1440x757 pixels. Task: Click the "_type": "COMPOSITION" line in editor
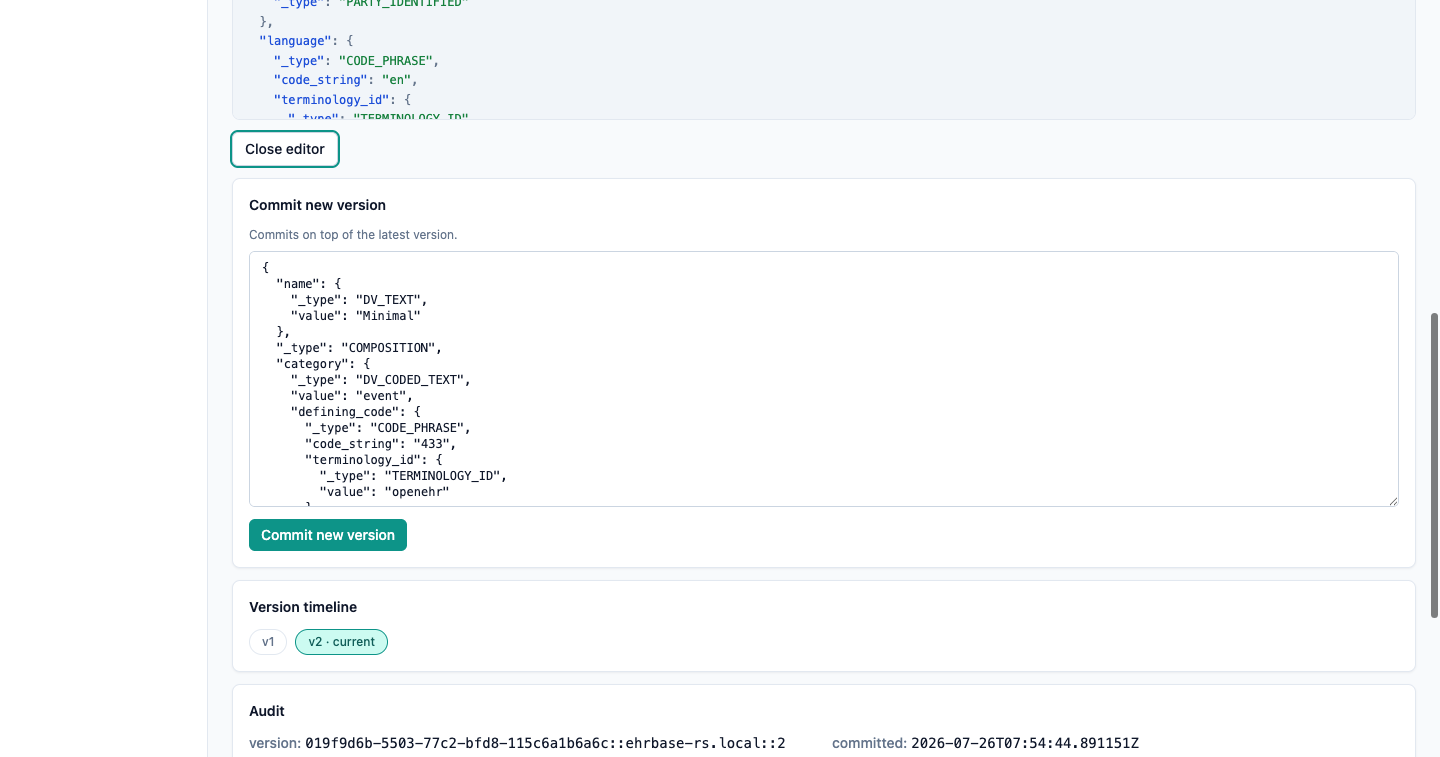(359, 348)
